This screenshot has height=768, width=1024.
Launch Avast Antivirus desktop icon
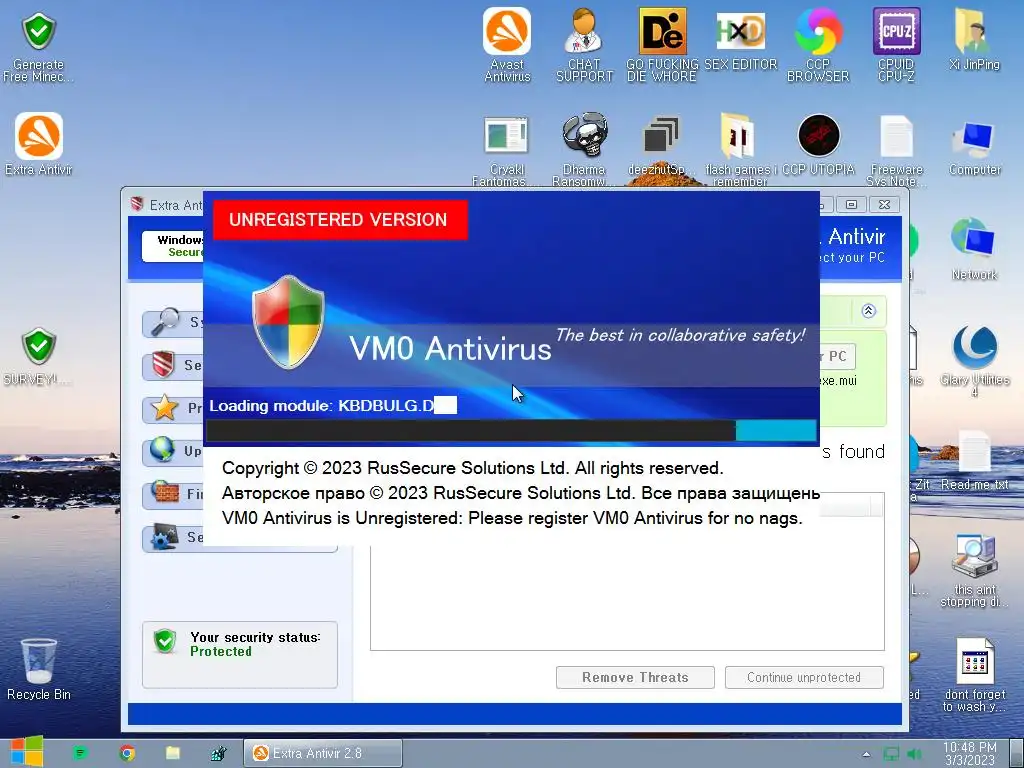507,44
